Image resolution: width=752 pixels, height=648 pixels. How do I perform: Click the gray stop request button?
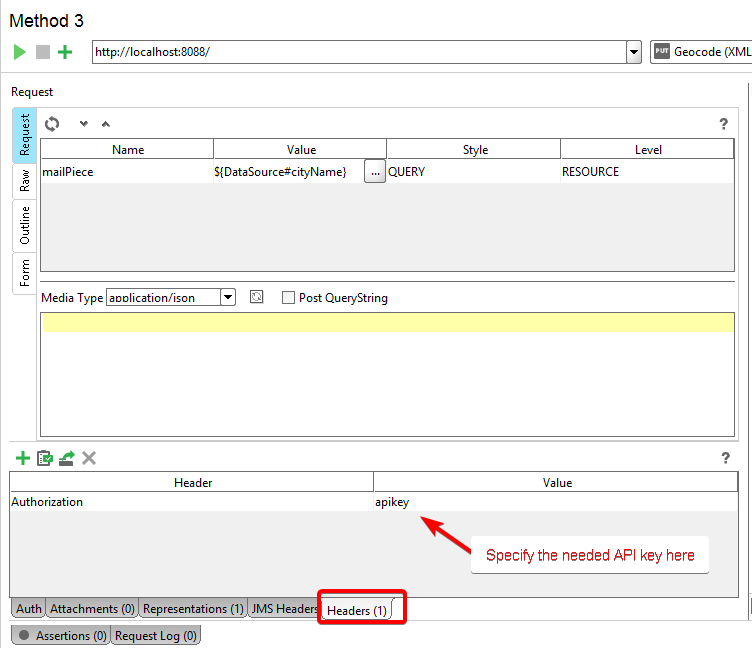(x=42, y=52)
